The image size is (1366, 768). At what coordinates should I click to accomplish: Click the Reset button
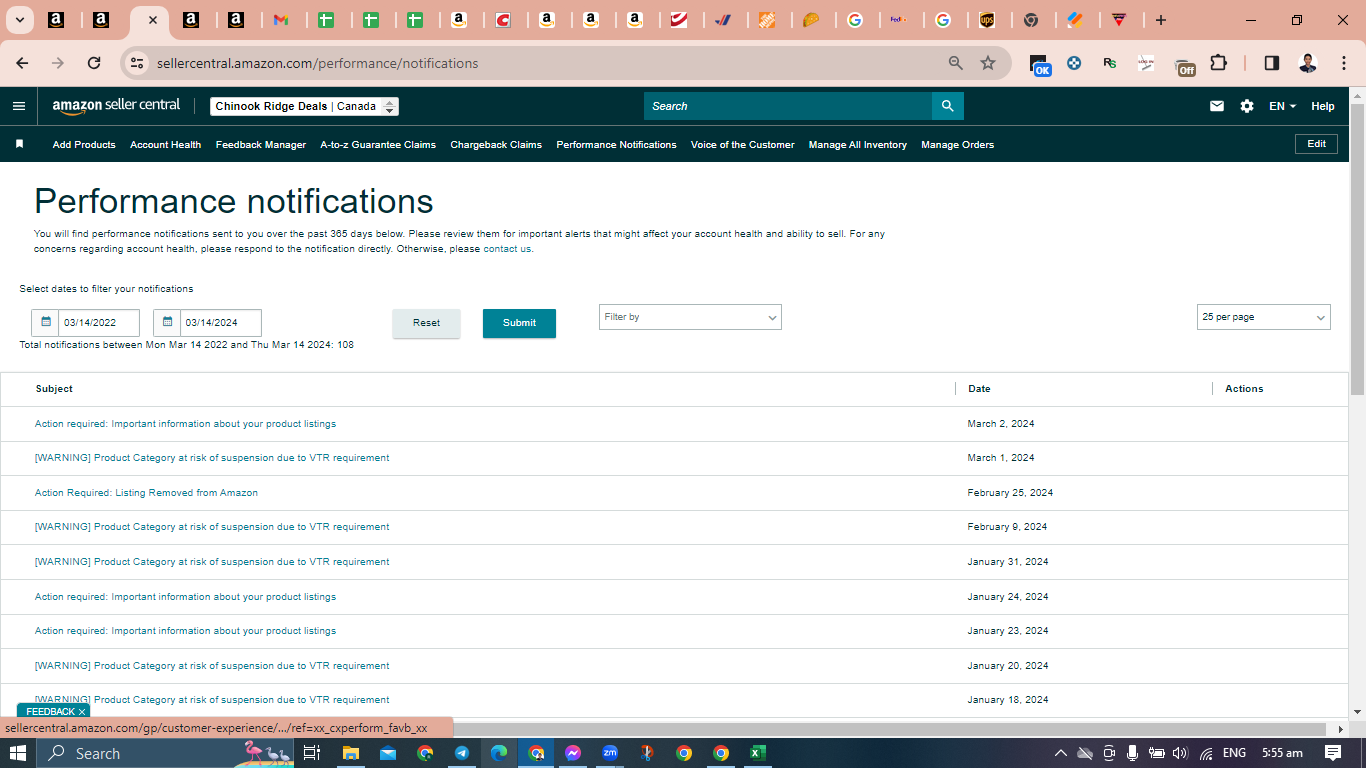(x=426, y=323)
